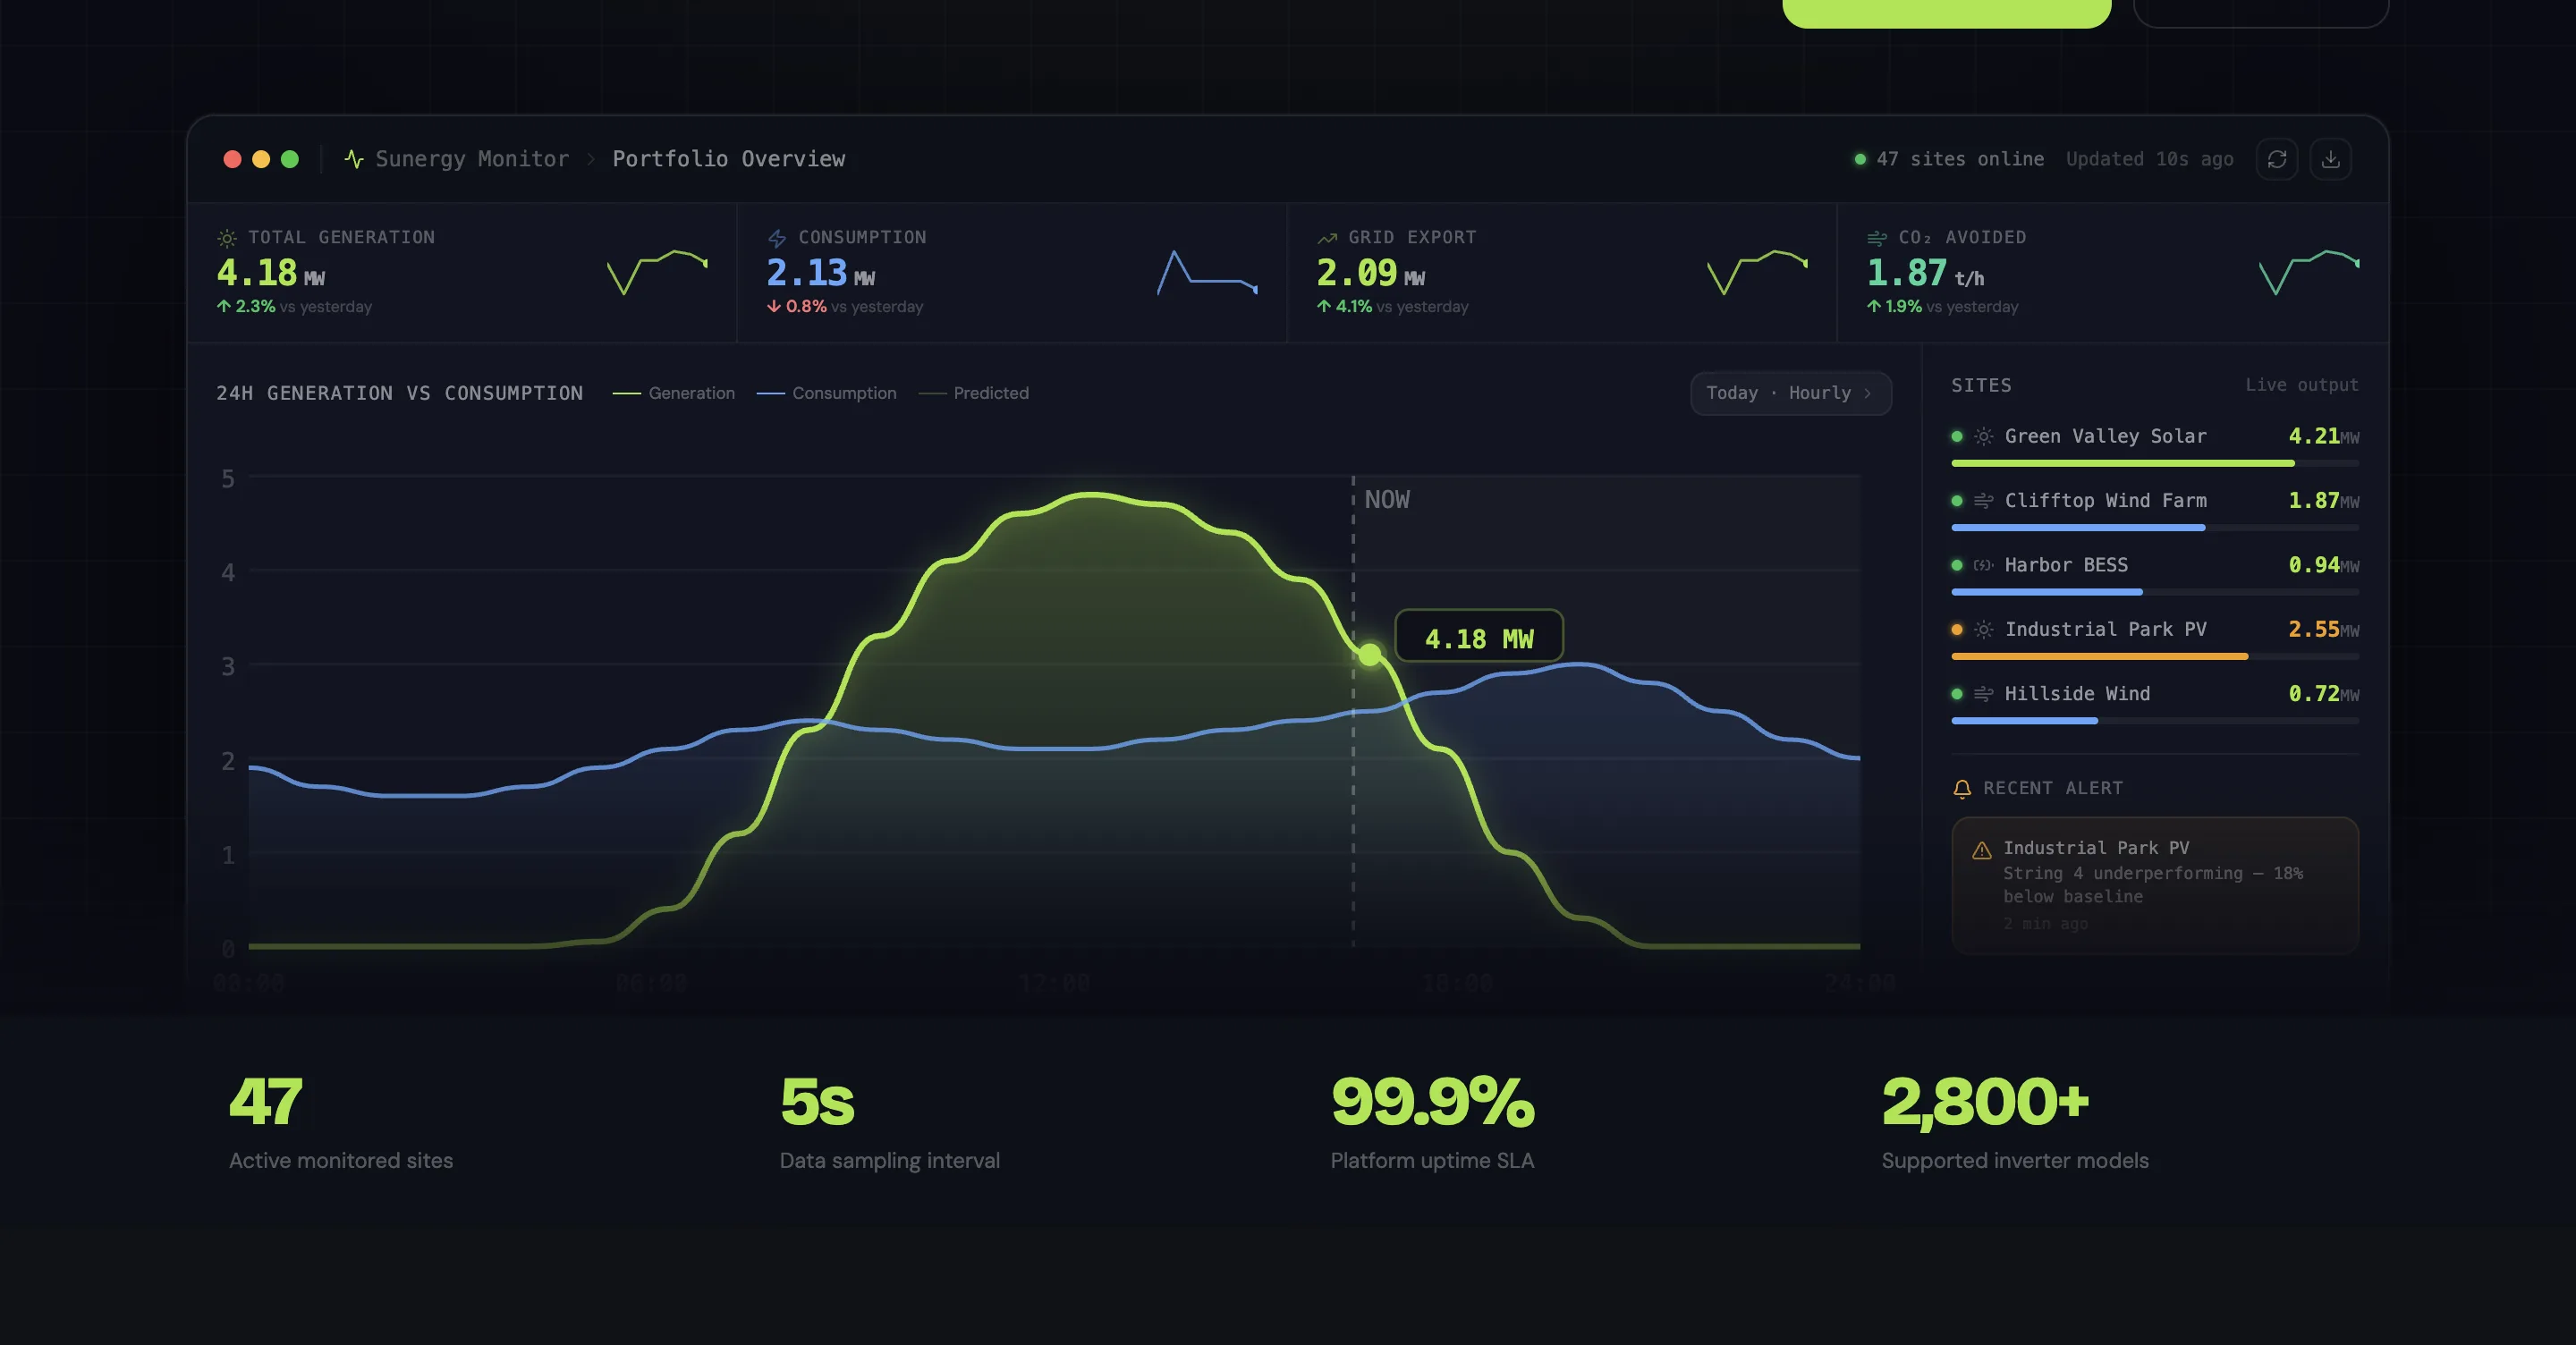
Task: Switch to the Portfolio Overview view
Action: (729, 158)
